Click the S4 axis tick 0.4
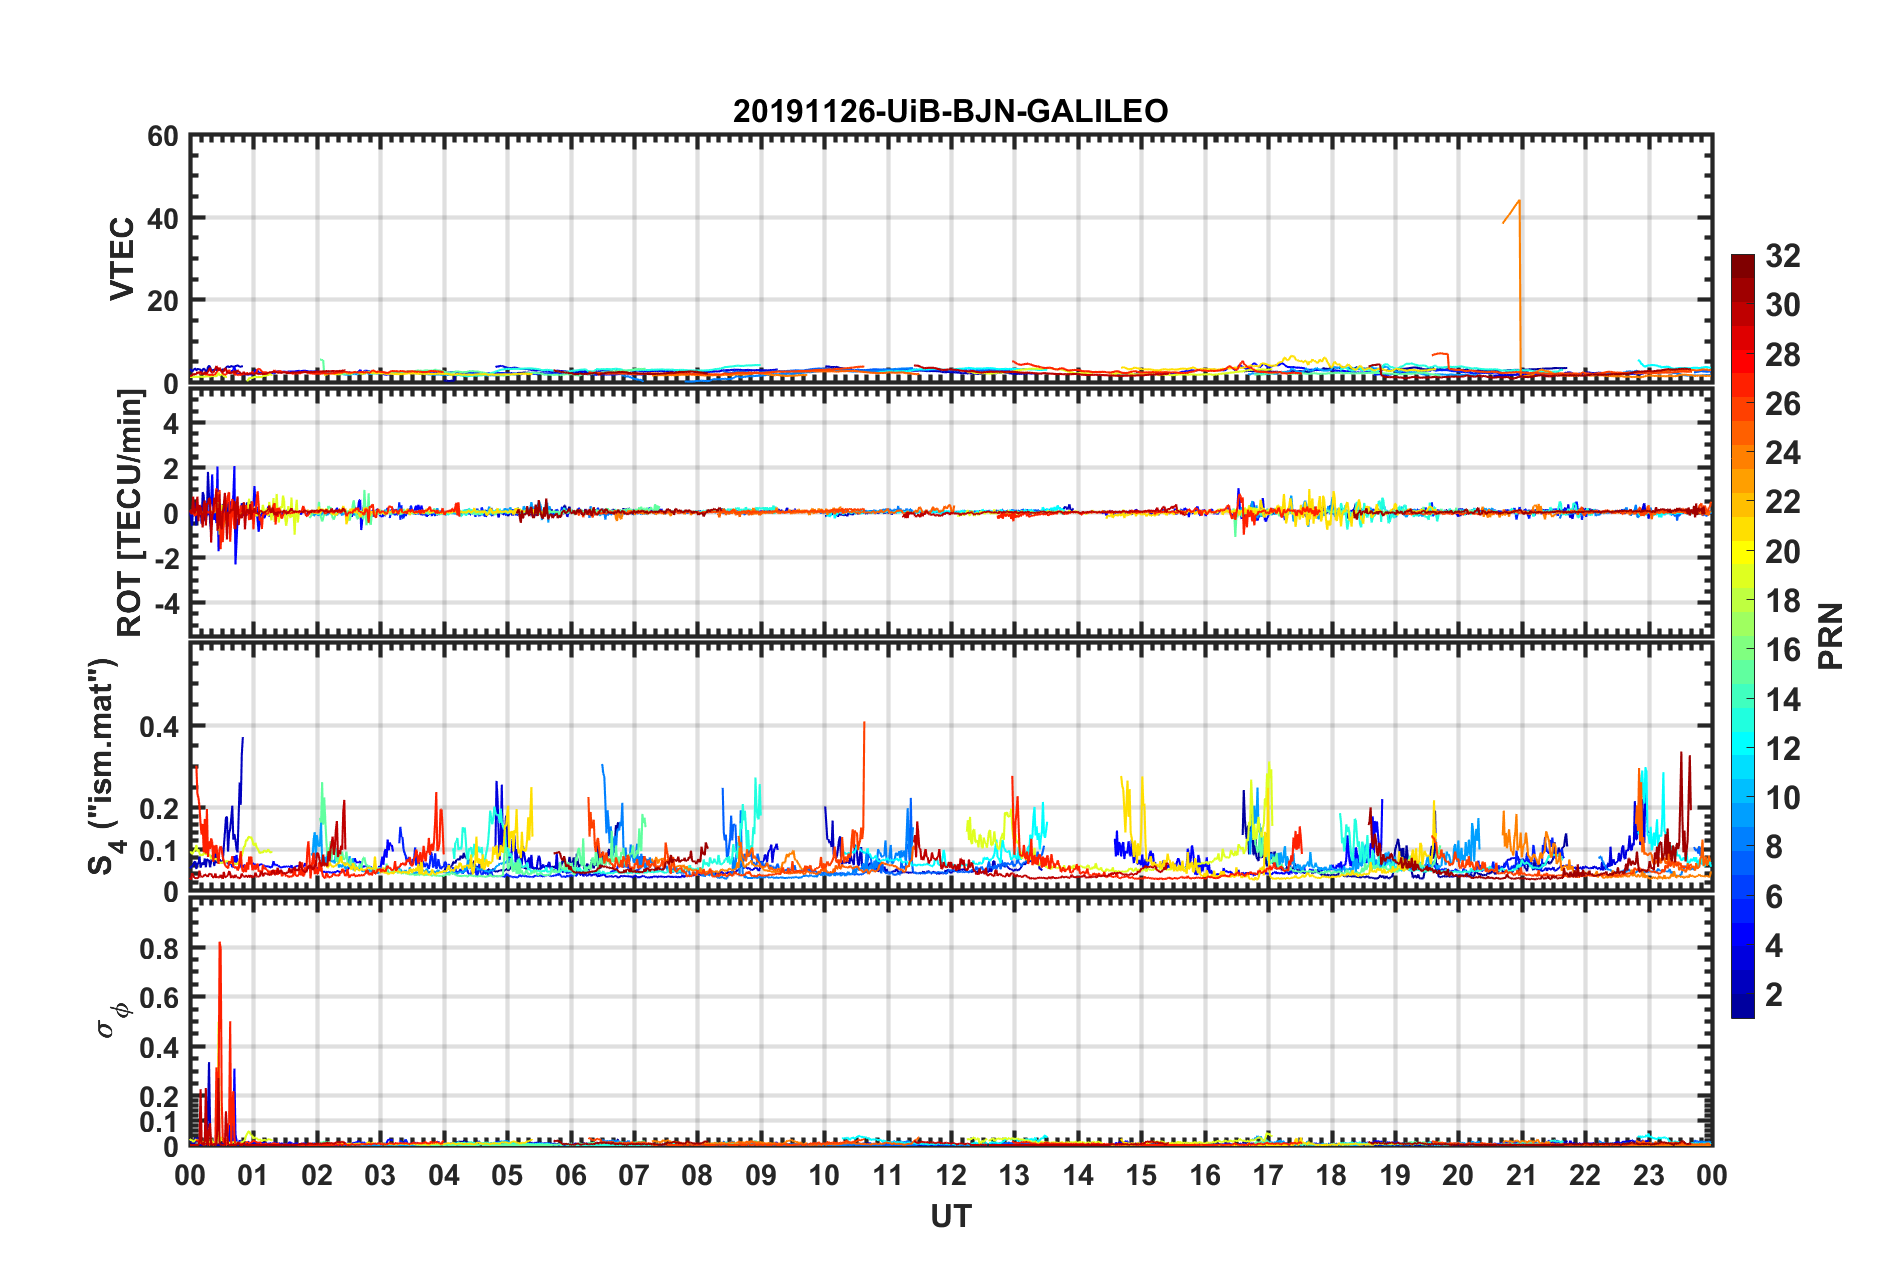The image size is (1902, 1272). tap(160, 727)
